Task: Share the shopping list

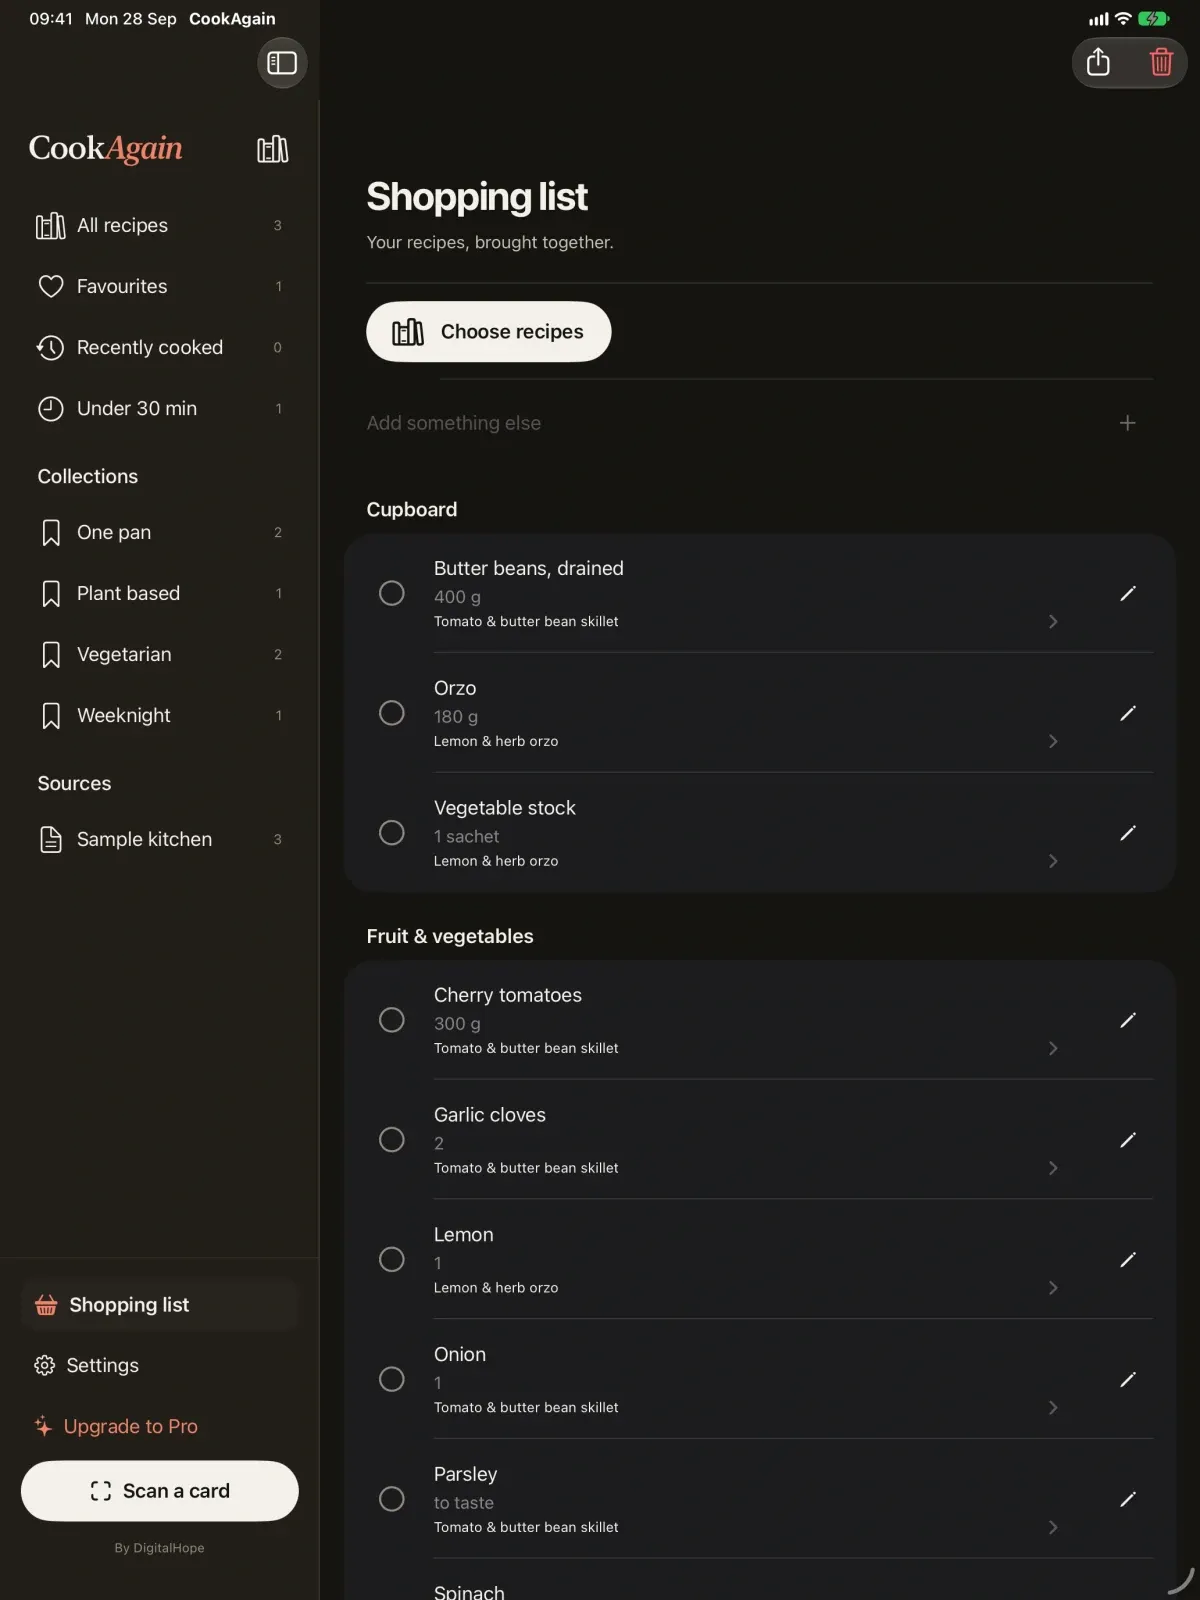Action: pos(1098,62)
